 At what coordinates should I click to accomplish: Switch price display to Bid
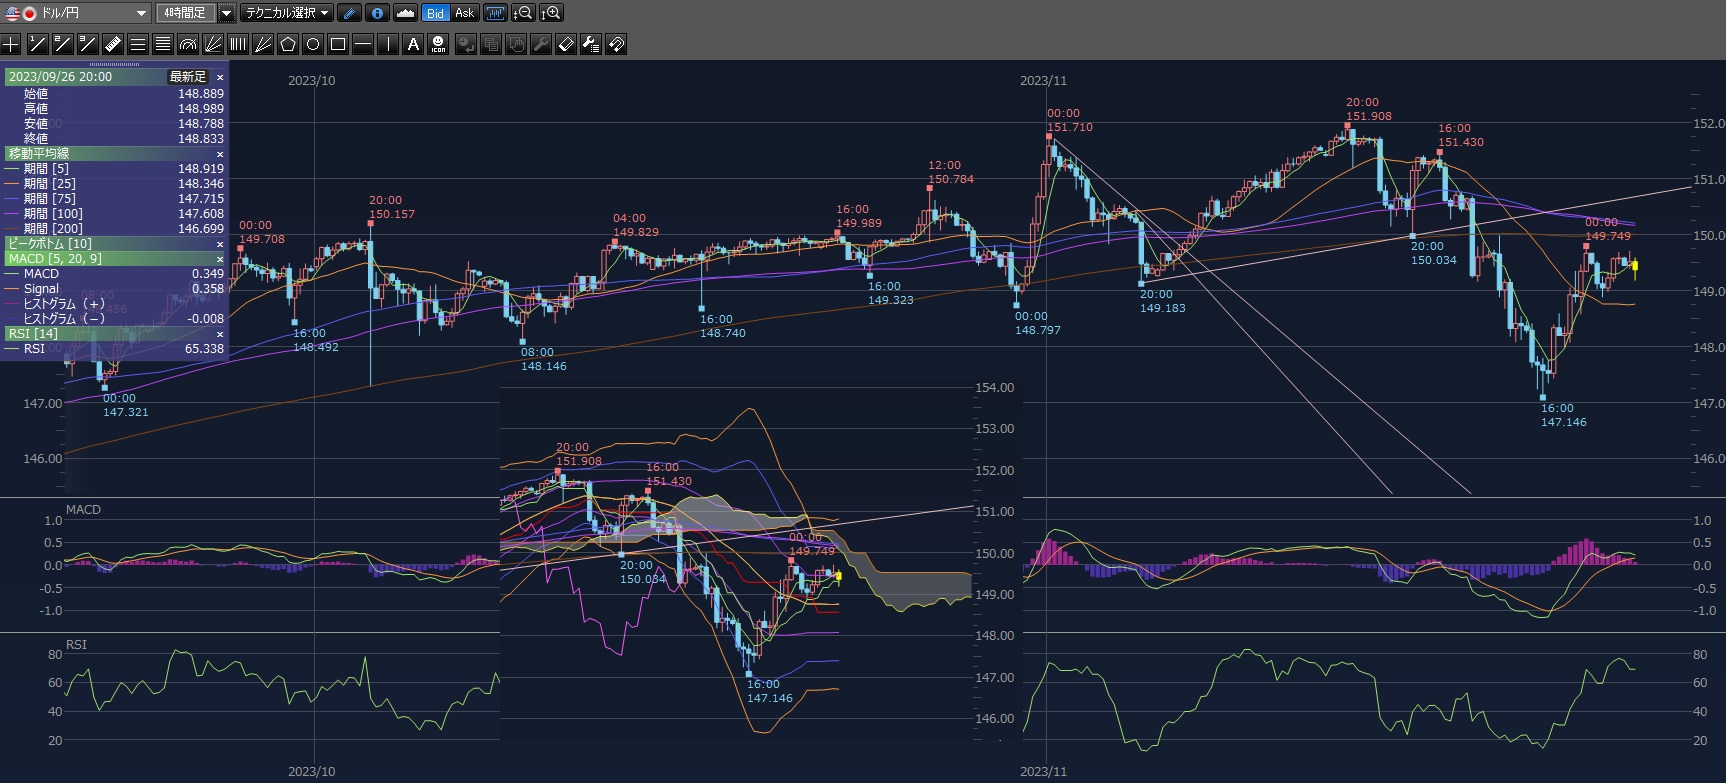(x=435, y=13)
